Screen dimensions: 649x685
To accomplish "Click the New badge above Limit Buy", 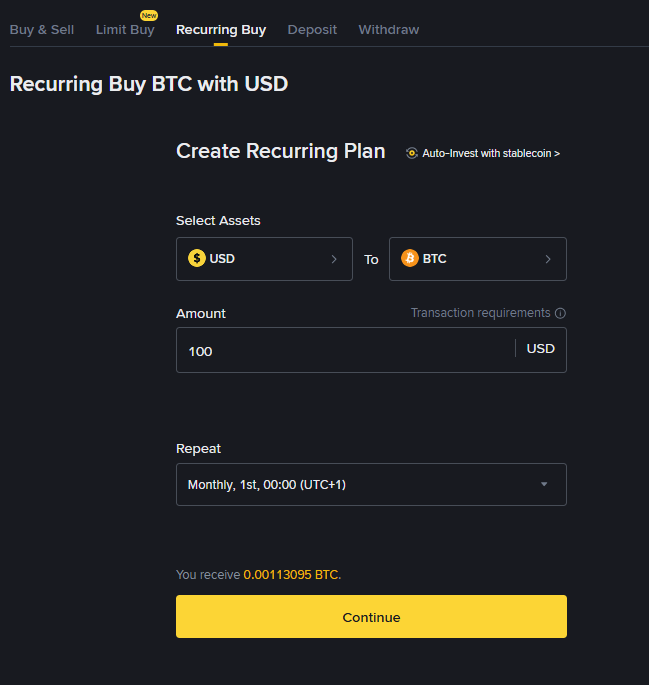I will point(149,16).
